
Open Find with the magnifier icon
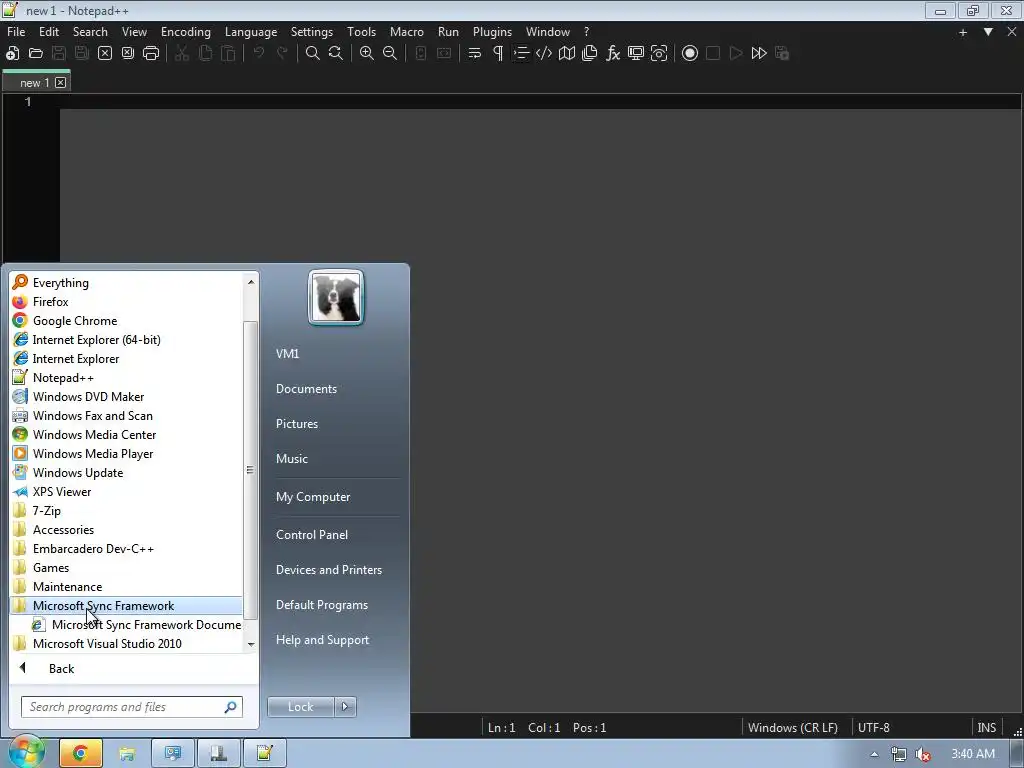pyautogui.click(x=313, y=54)
